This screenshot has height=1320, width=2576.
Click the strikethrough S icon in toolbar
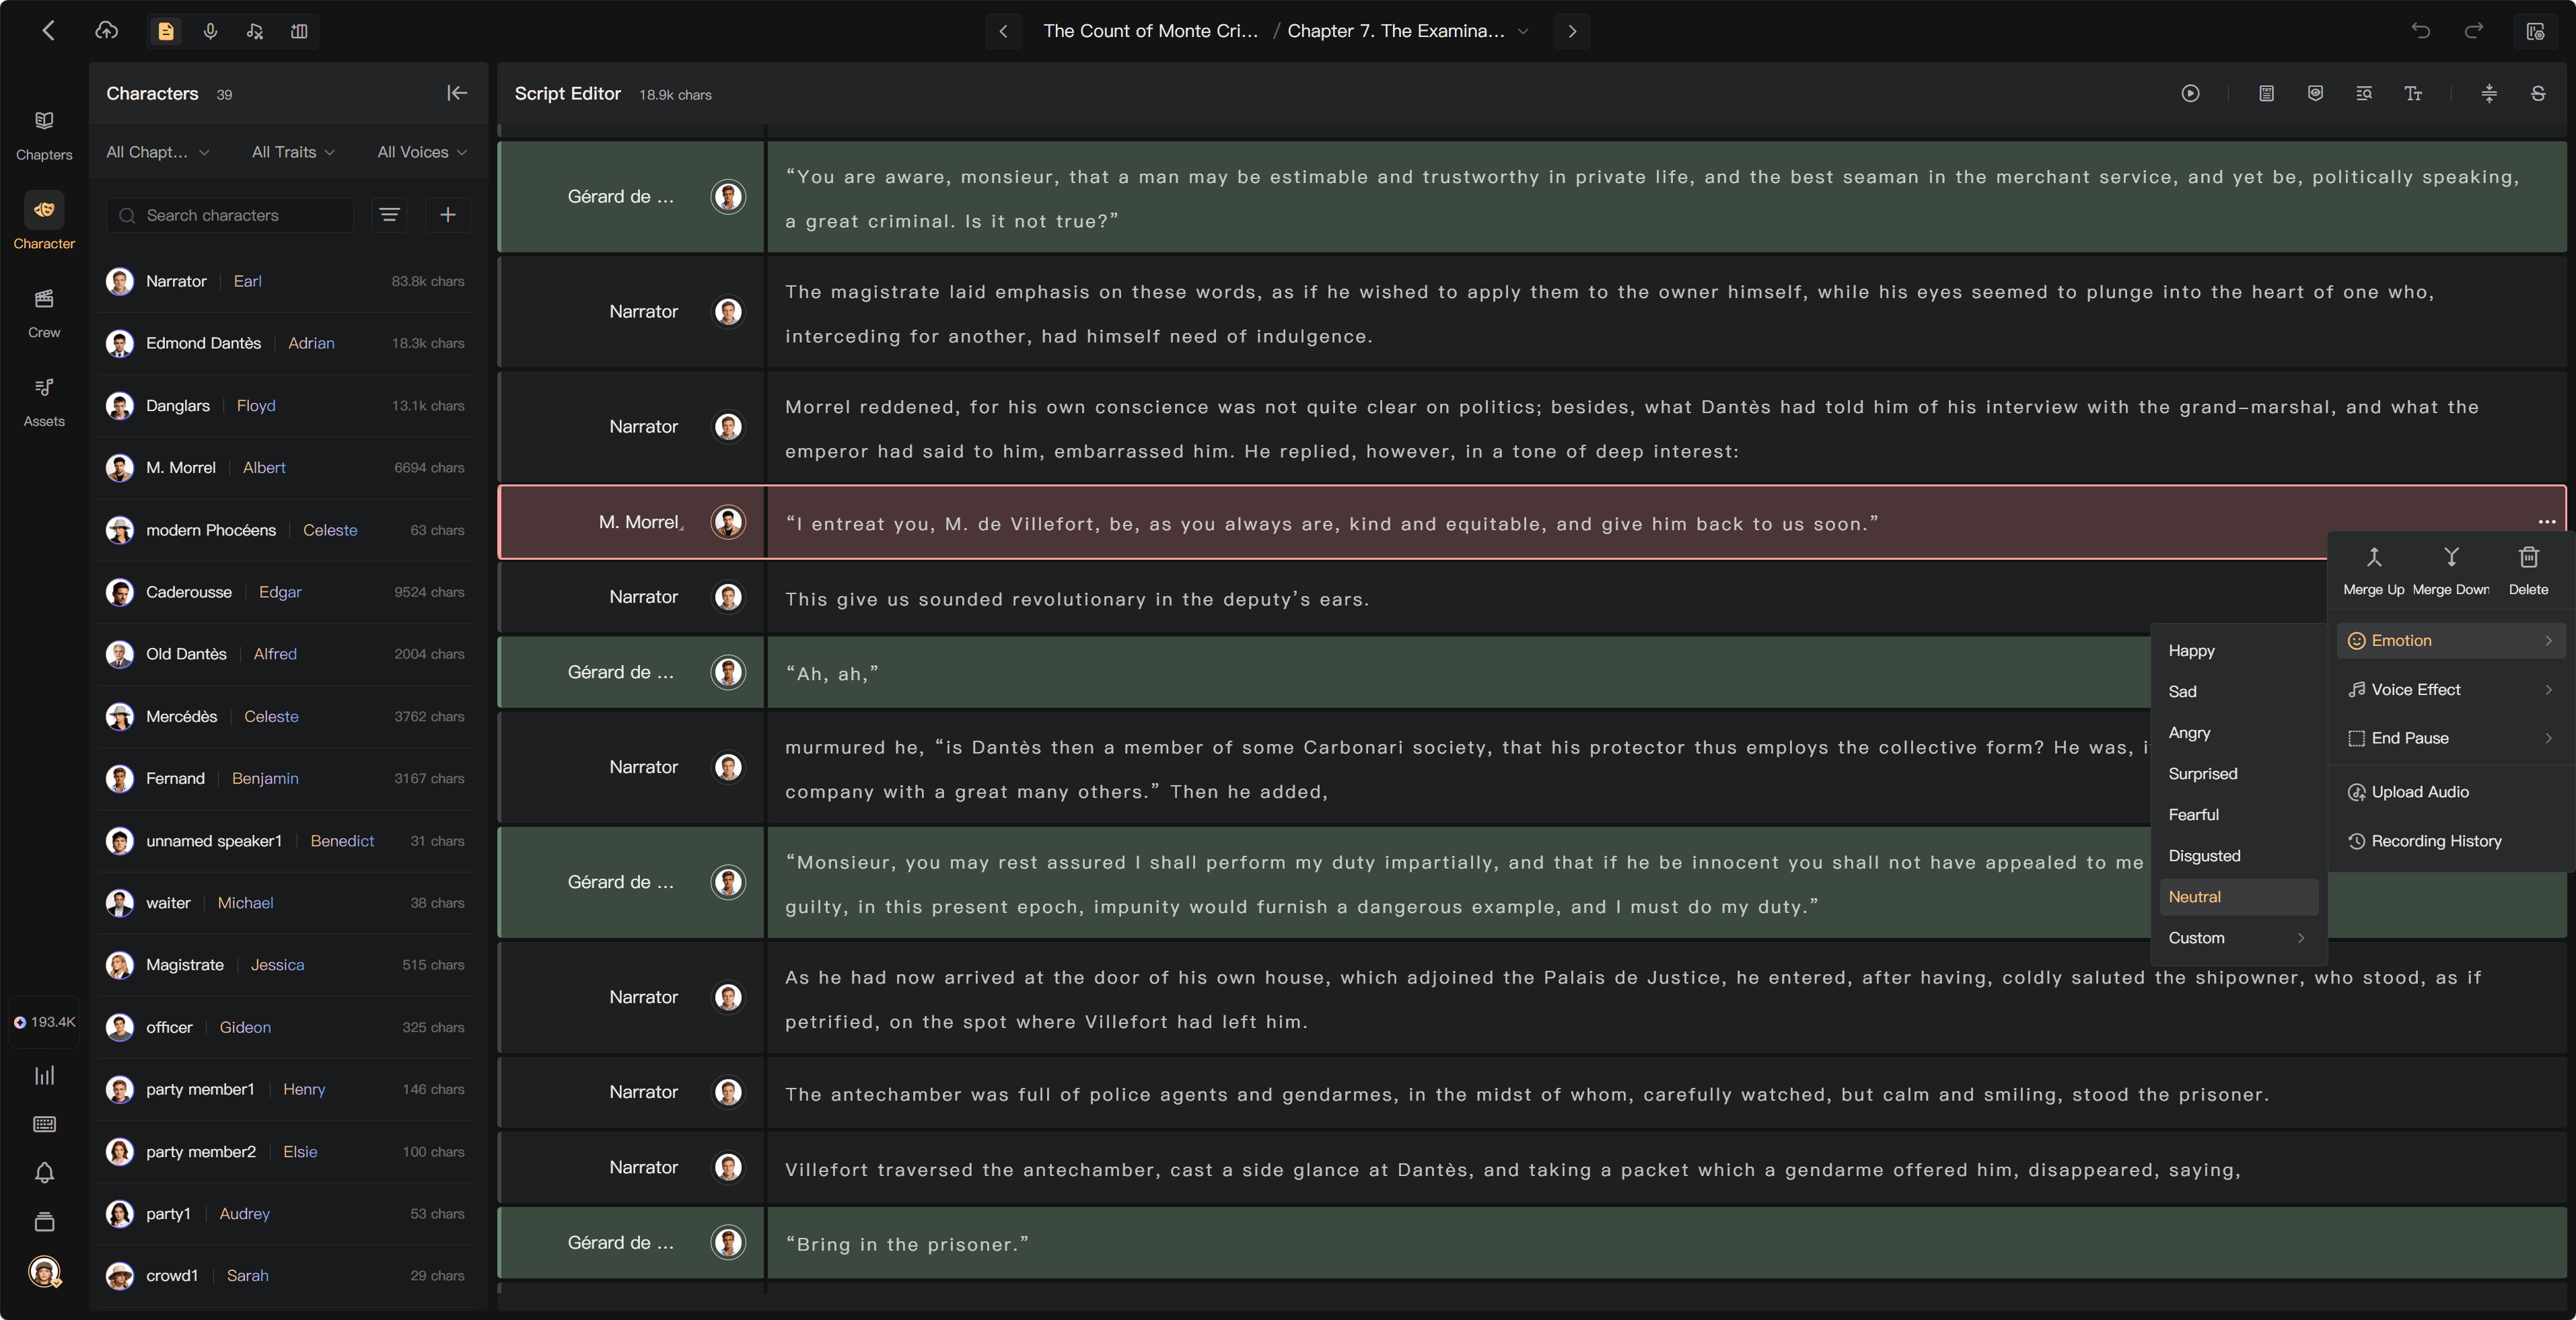pyautogui.click(x=2538, y=93)
